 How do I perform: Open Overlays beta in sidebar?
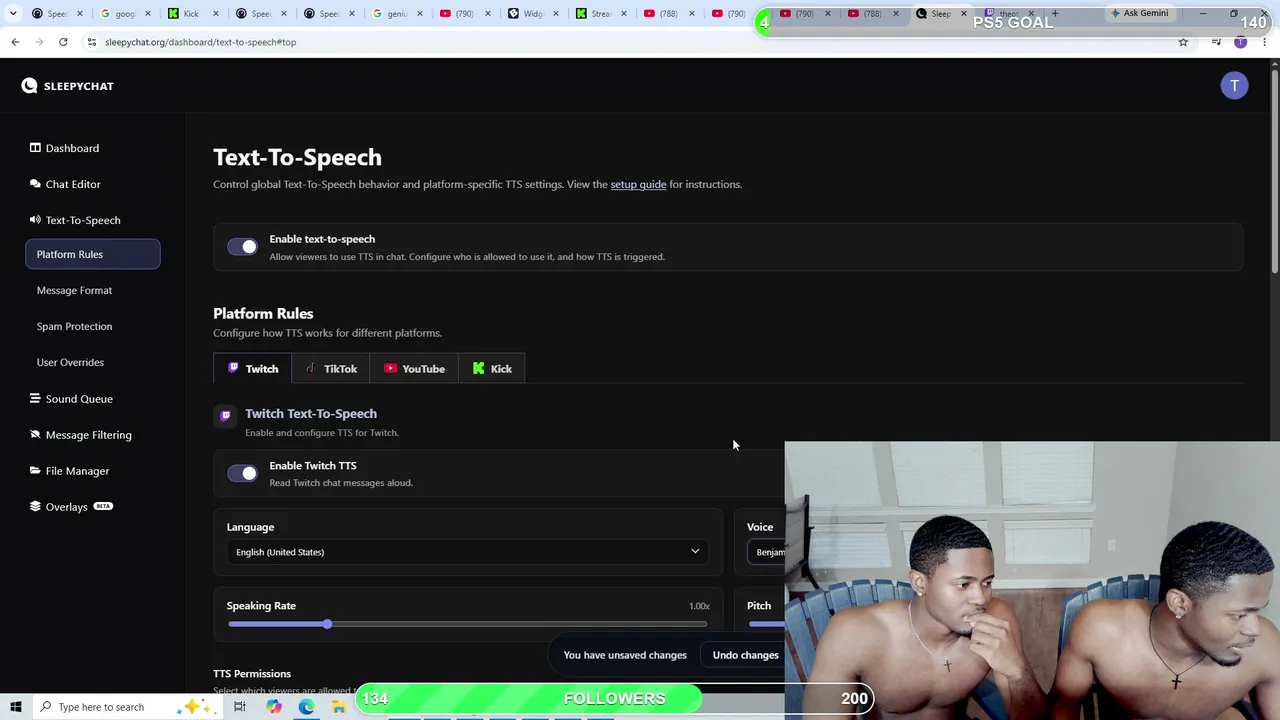point(66,507)
